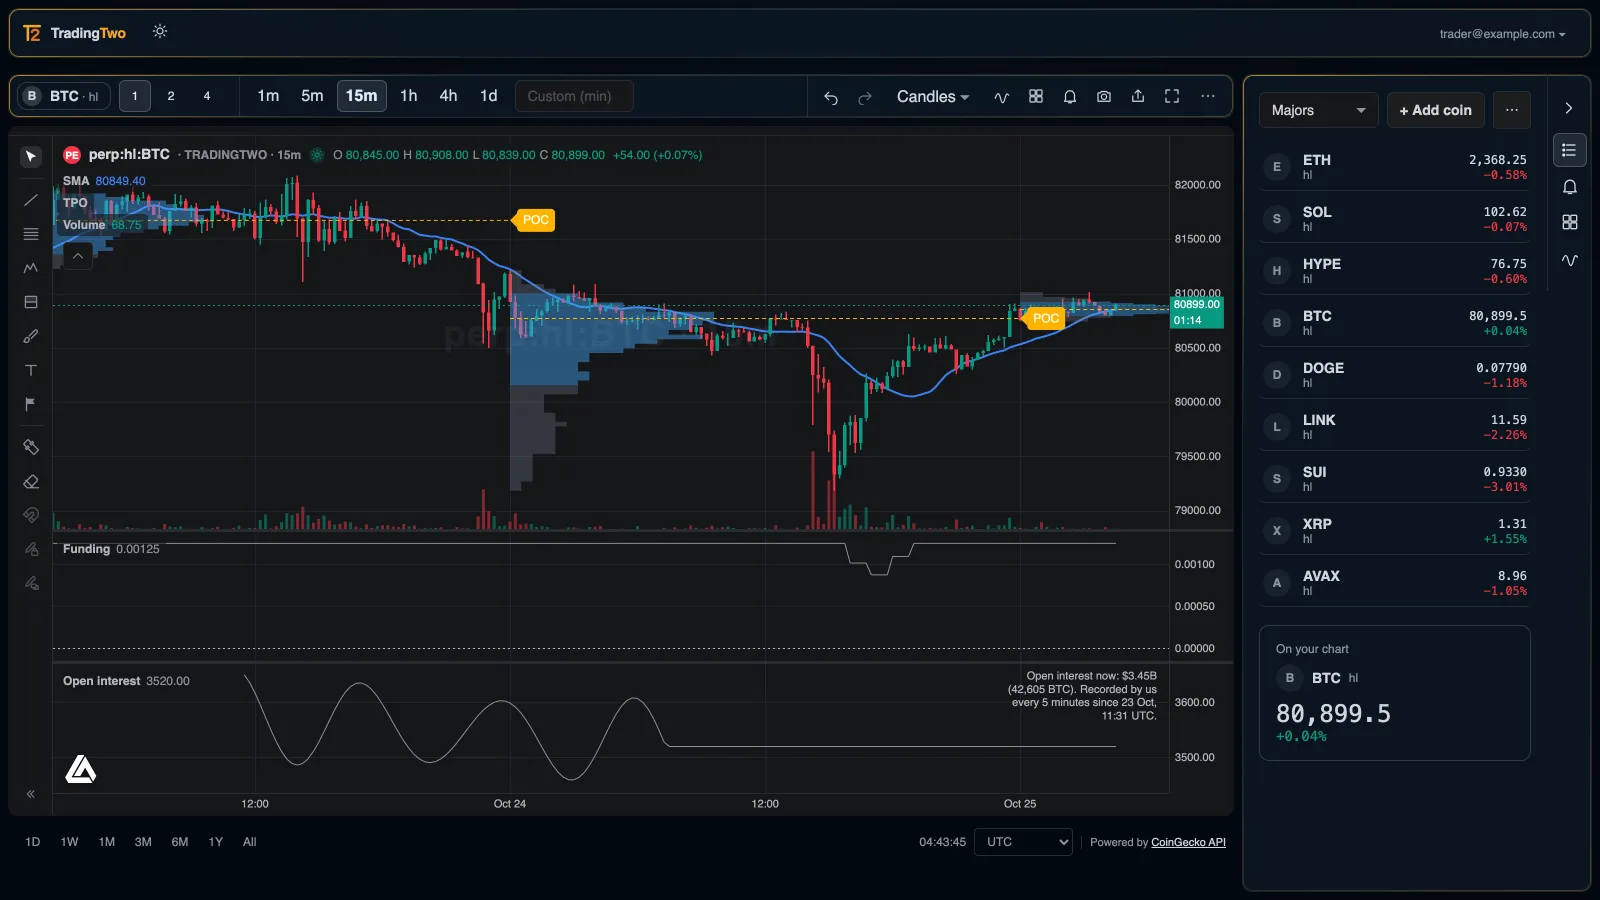
Task: Select the flag marker tool
Action: (31, 404)
